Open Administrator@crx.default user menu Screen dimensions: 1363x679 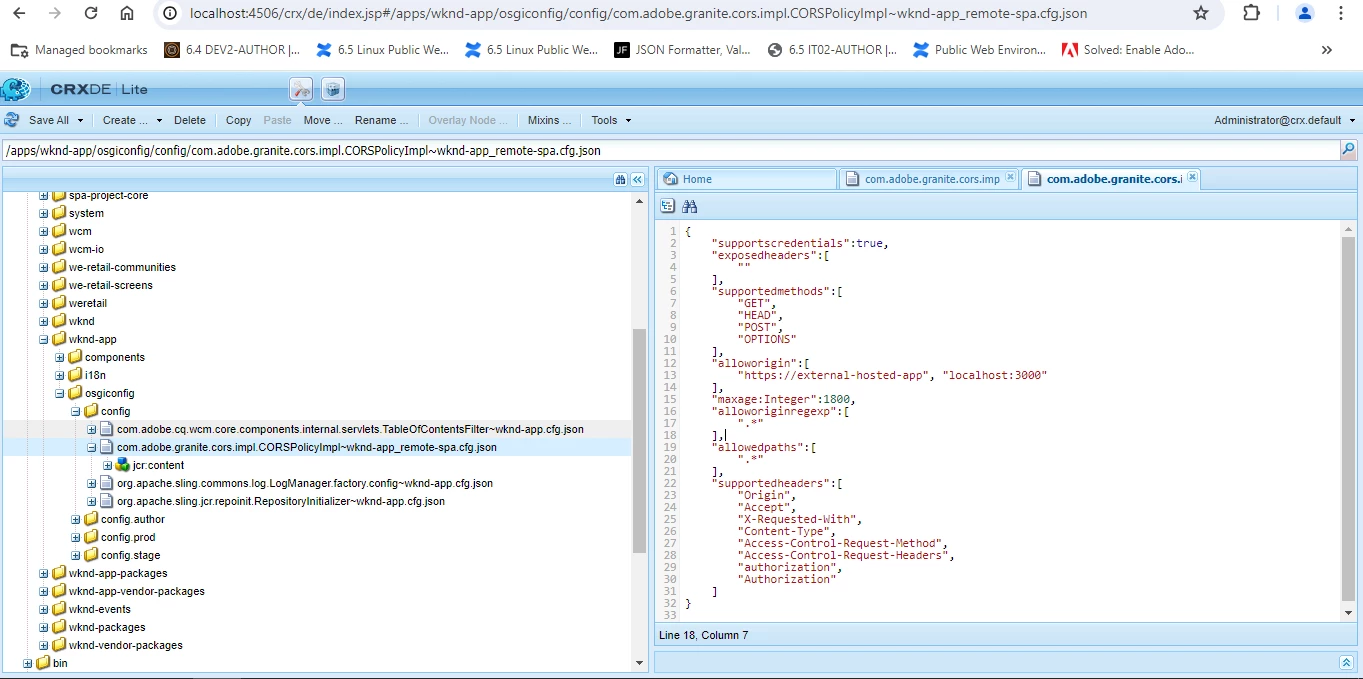[x=1284, y=120]
